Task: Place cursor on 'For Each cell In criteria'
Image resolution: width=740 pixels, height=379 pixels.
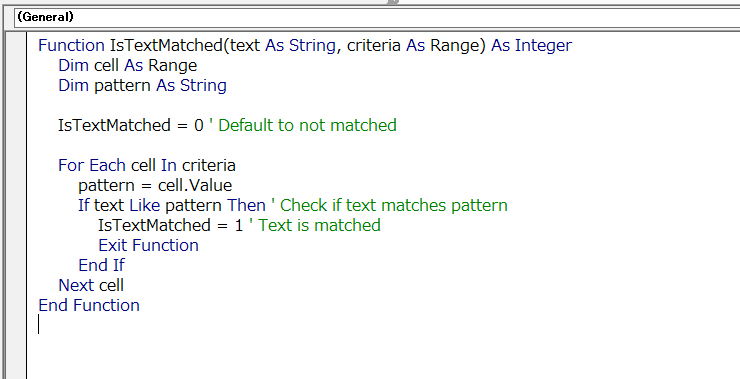Action: coord(147,165)
